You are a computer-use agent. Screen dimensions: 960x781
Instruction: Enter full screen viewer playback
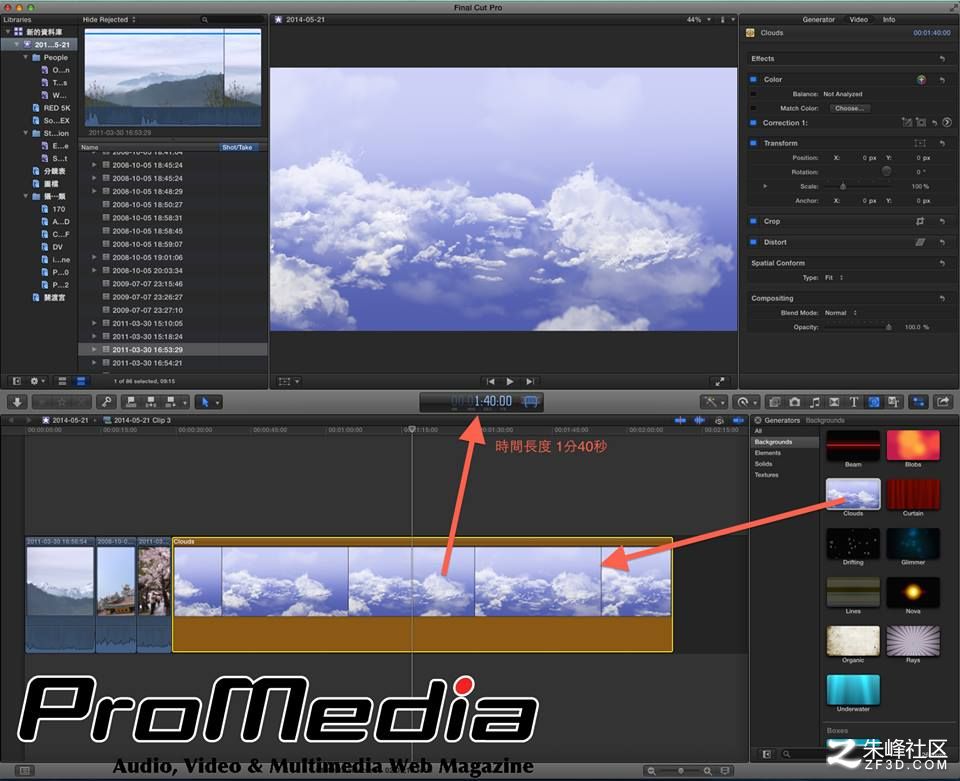tap(720, 381)
